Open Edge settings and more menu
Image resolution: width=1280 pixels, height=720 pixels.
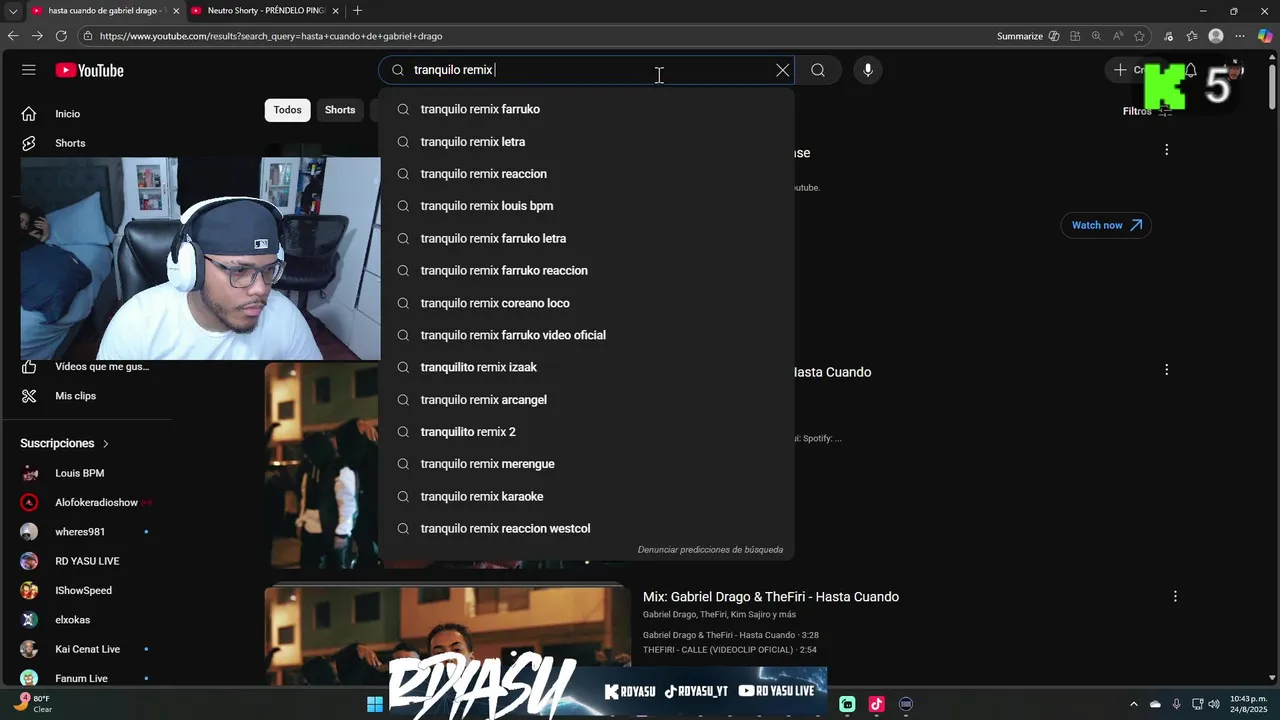1240,36
